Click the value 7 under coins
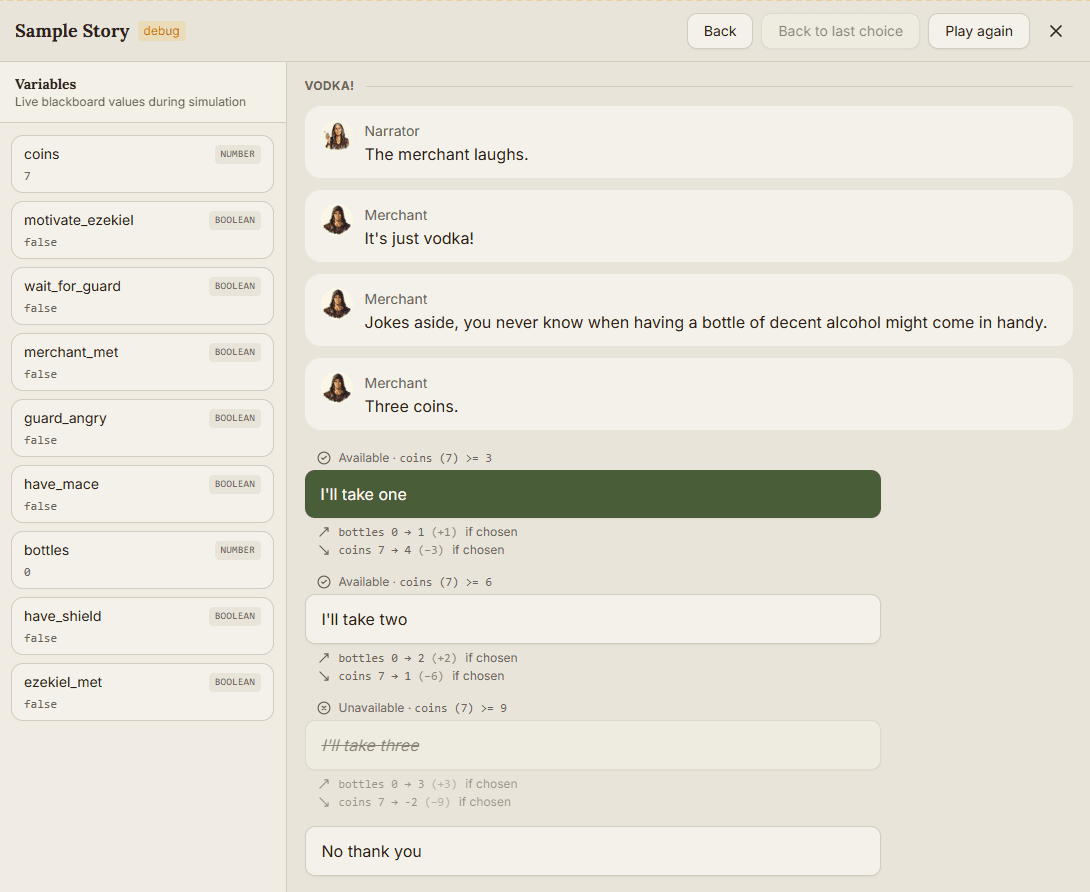 27,176
